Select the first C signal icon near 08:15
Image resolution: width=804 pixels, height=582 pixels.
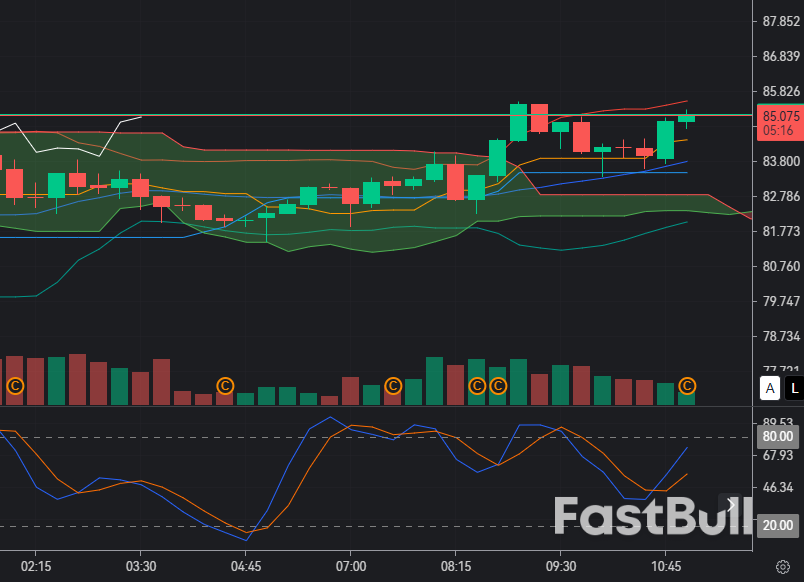(478, 386)
